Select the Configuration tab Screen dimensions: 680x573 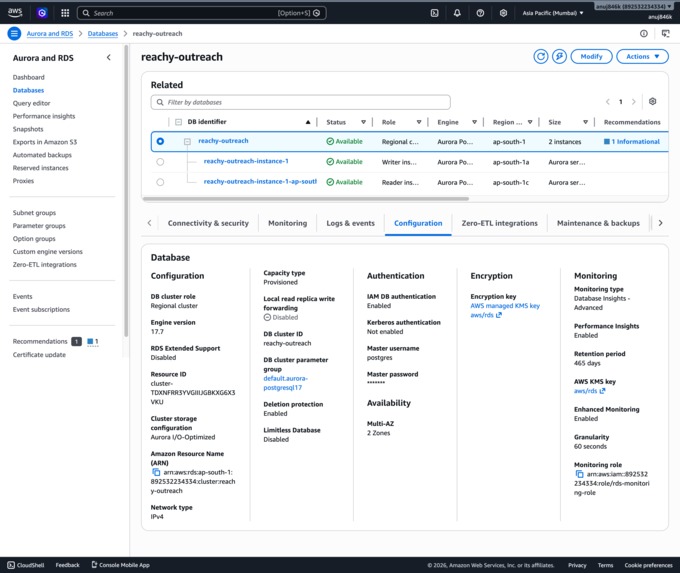[x=418, y=223]
